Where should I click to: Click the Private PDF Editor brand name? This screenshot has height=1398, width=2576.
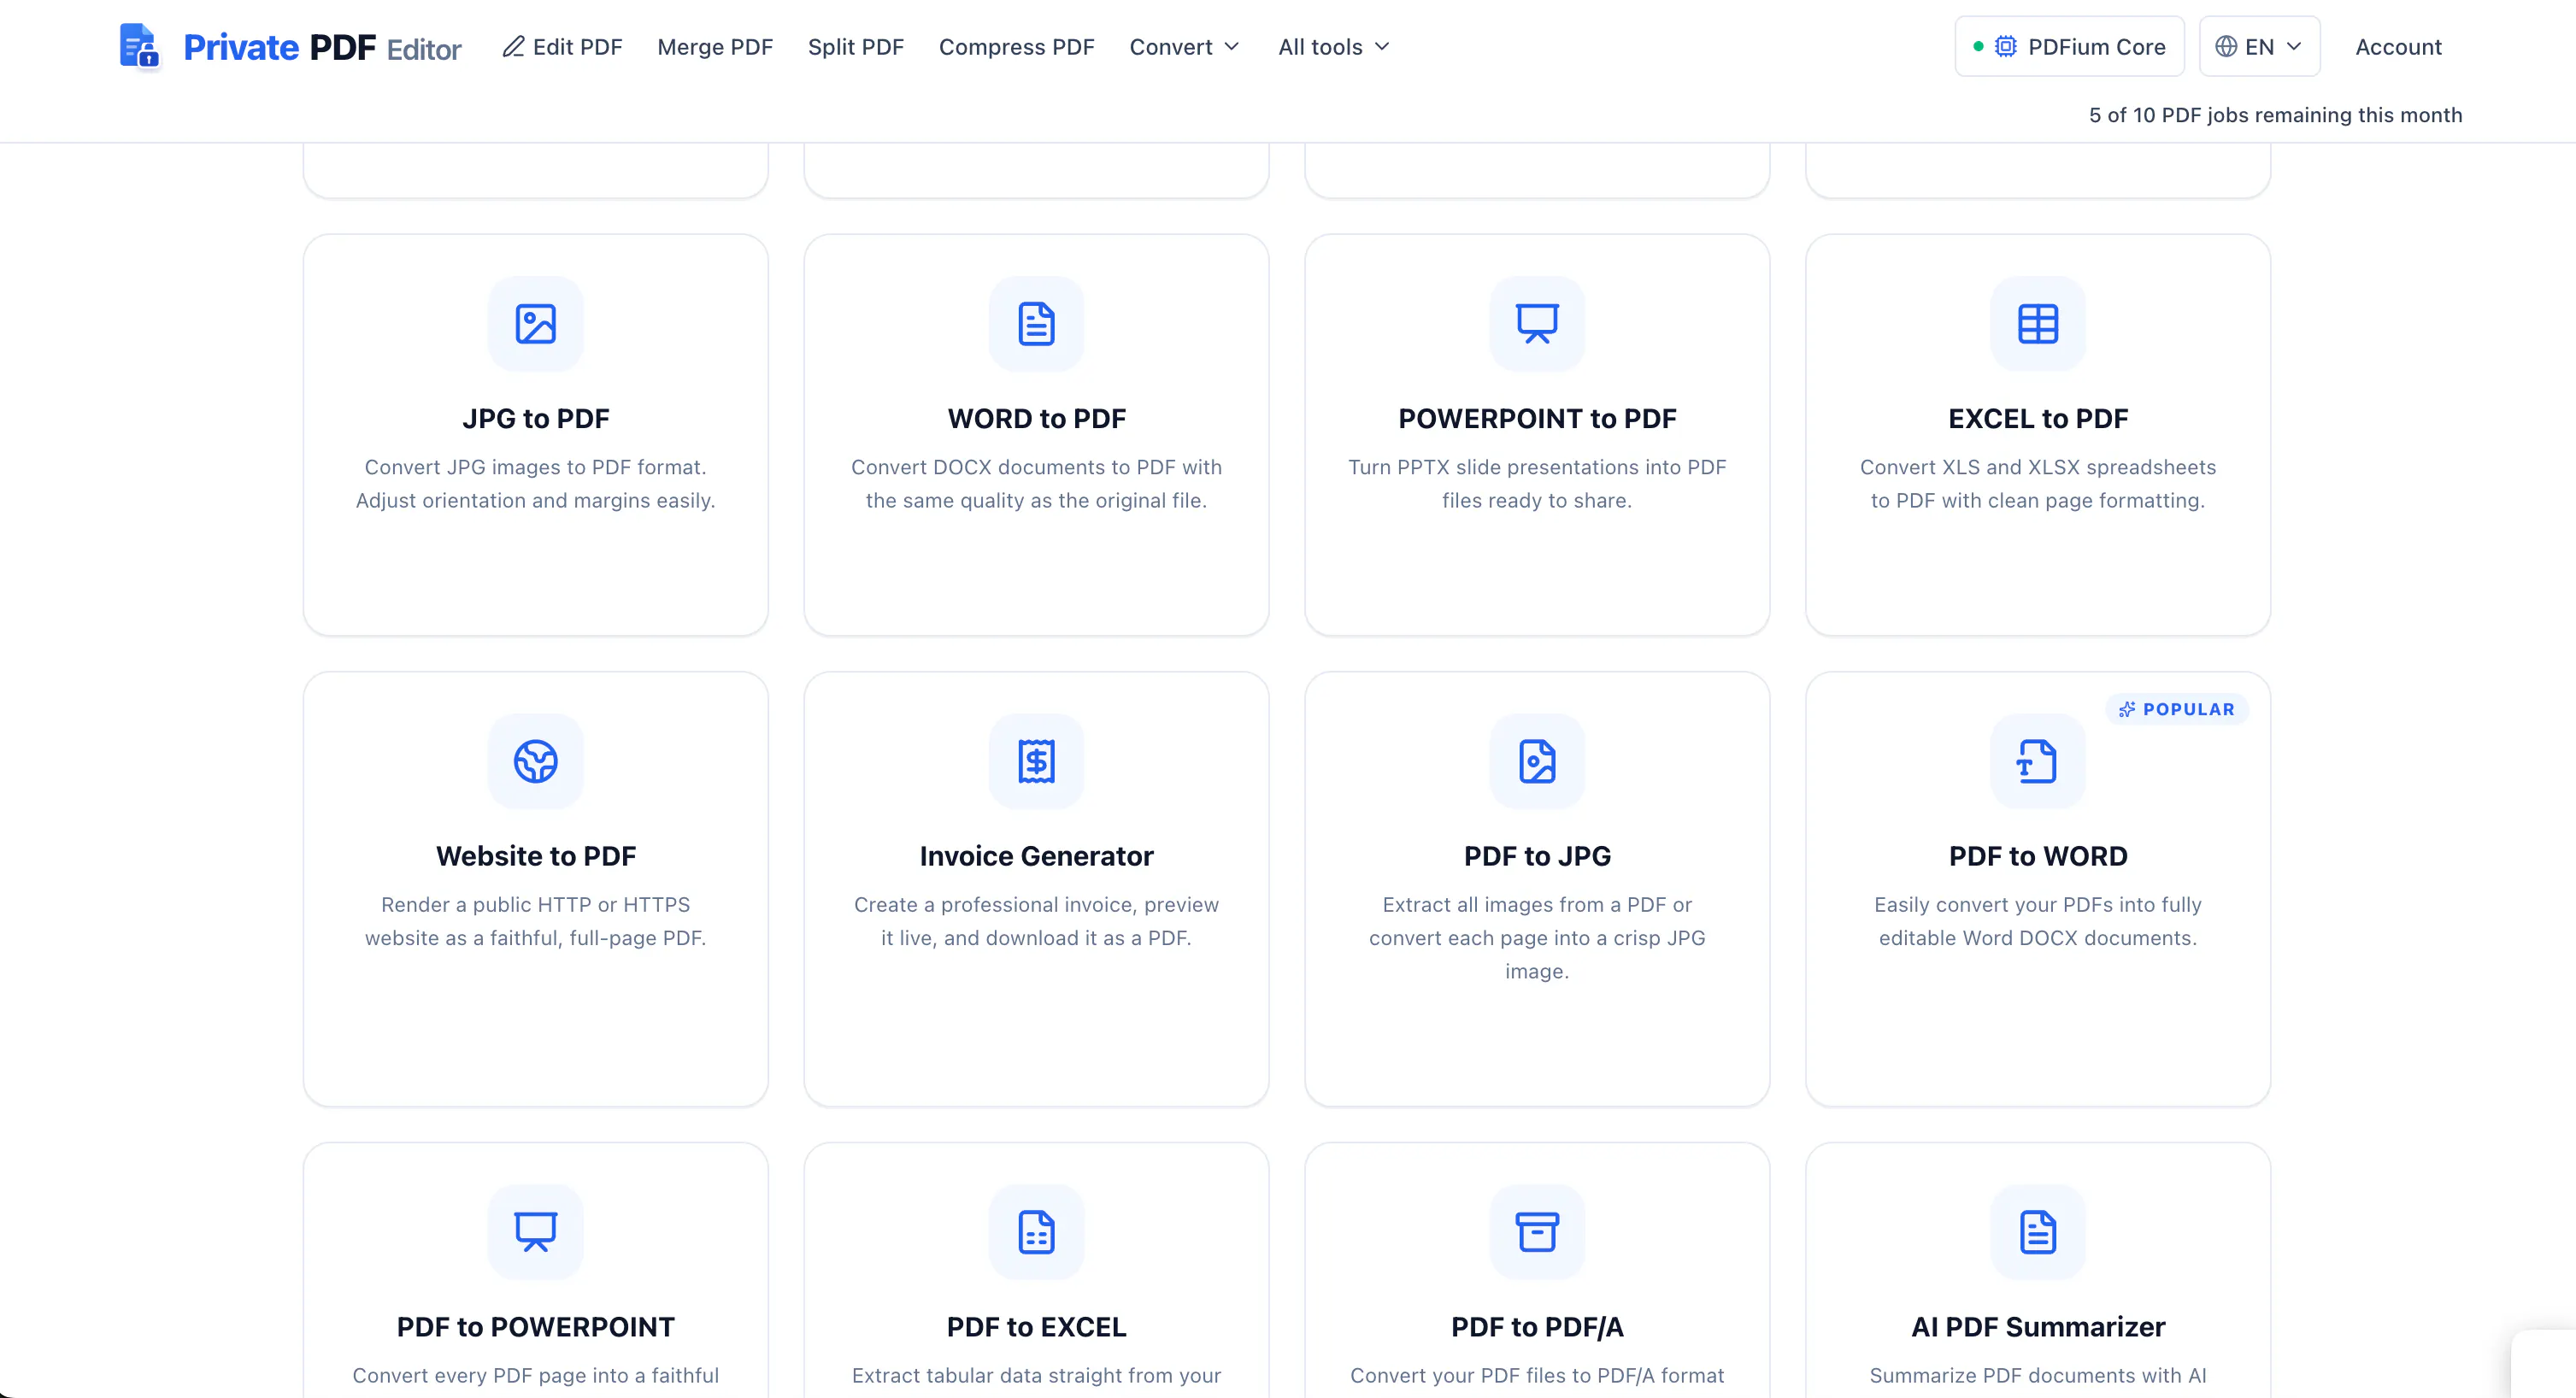322,47
